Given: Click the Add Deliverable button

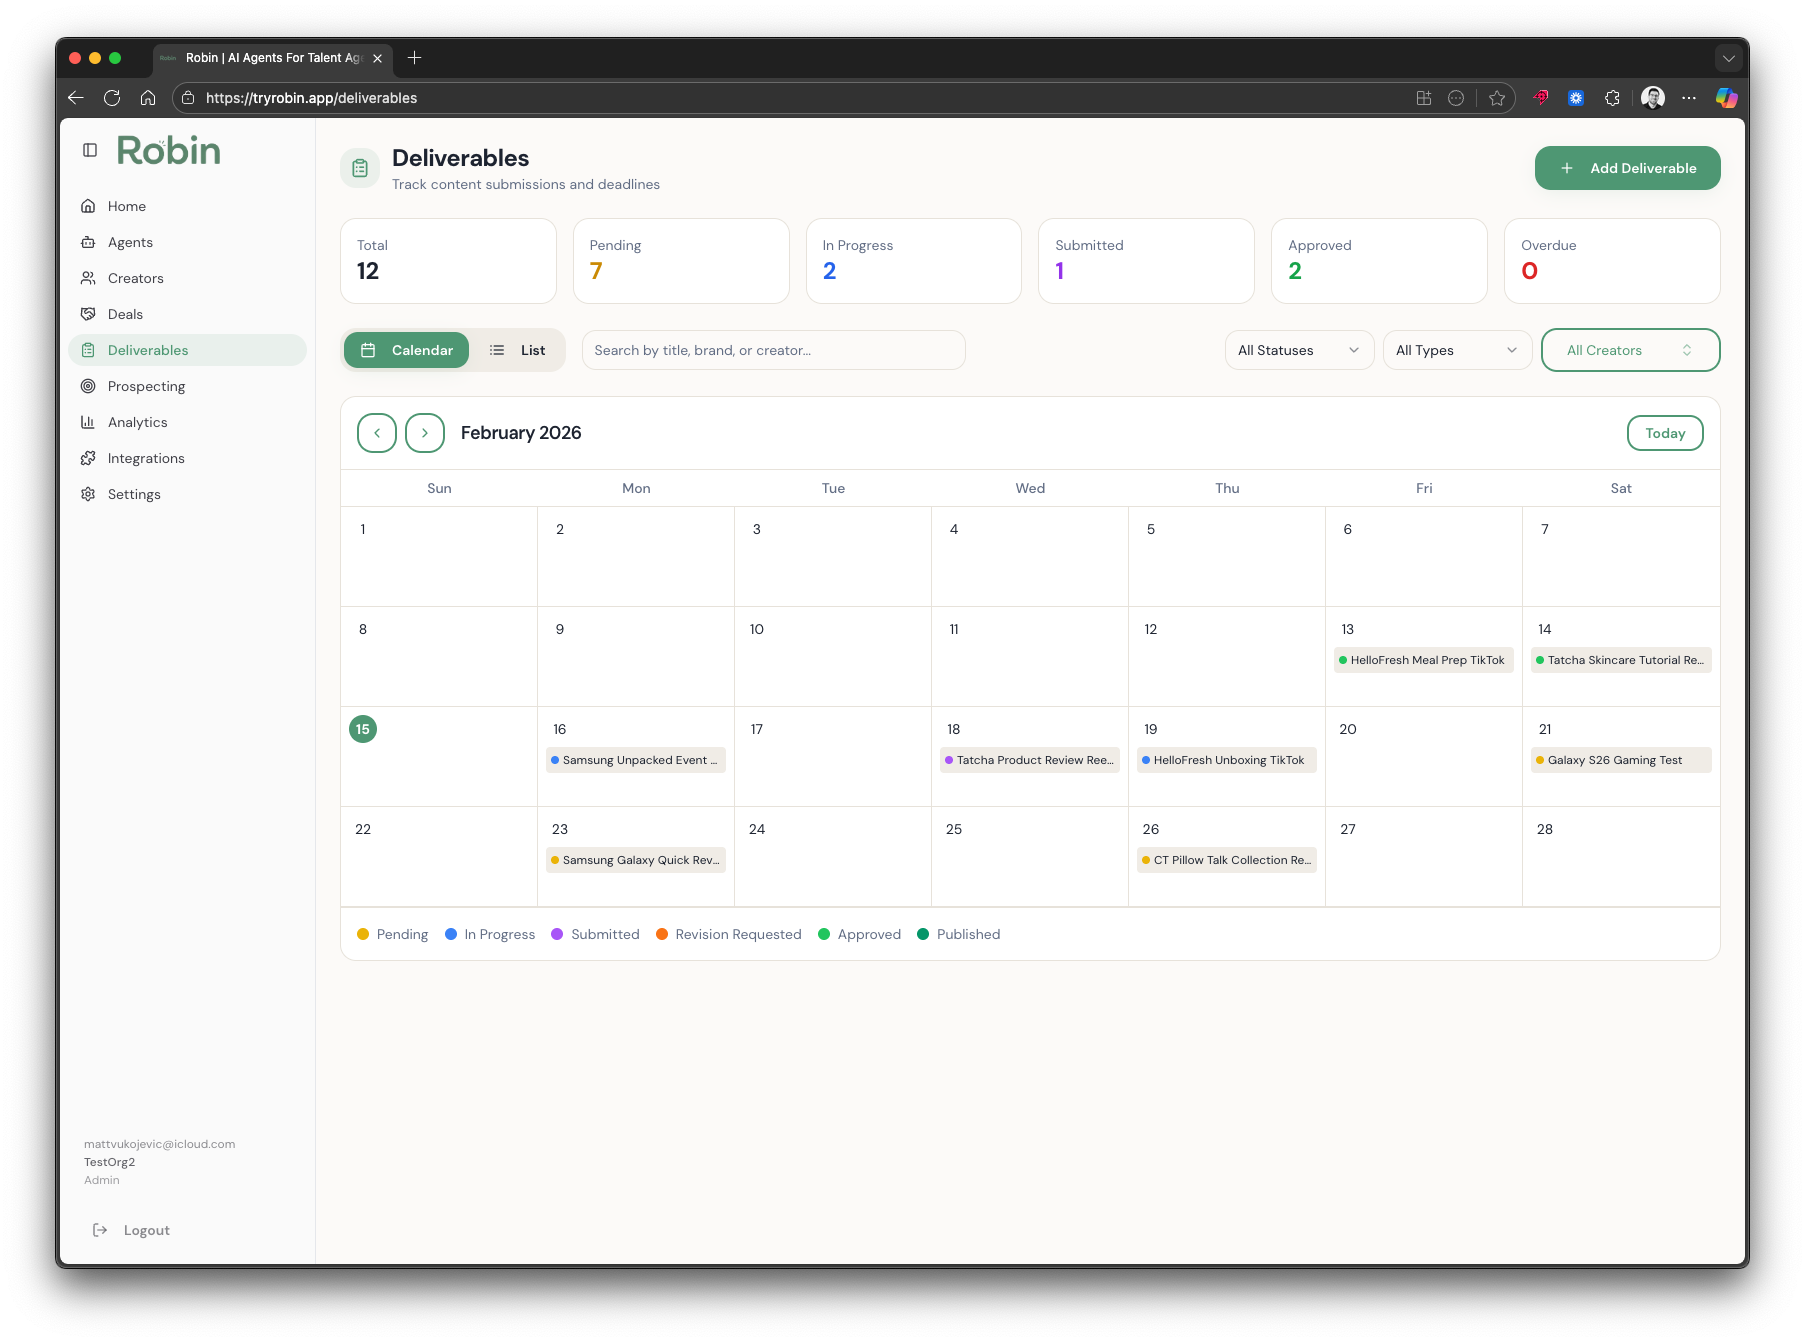Looking at the screenshot, I should click(x=1627, y=168).
